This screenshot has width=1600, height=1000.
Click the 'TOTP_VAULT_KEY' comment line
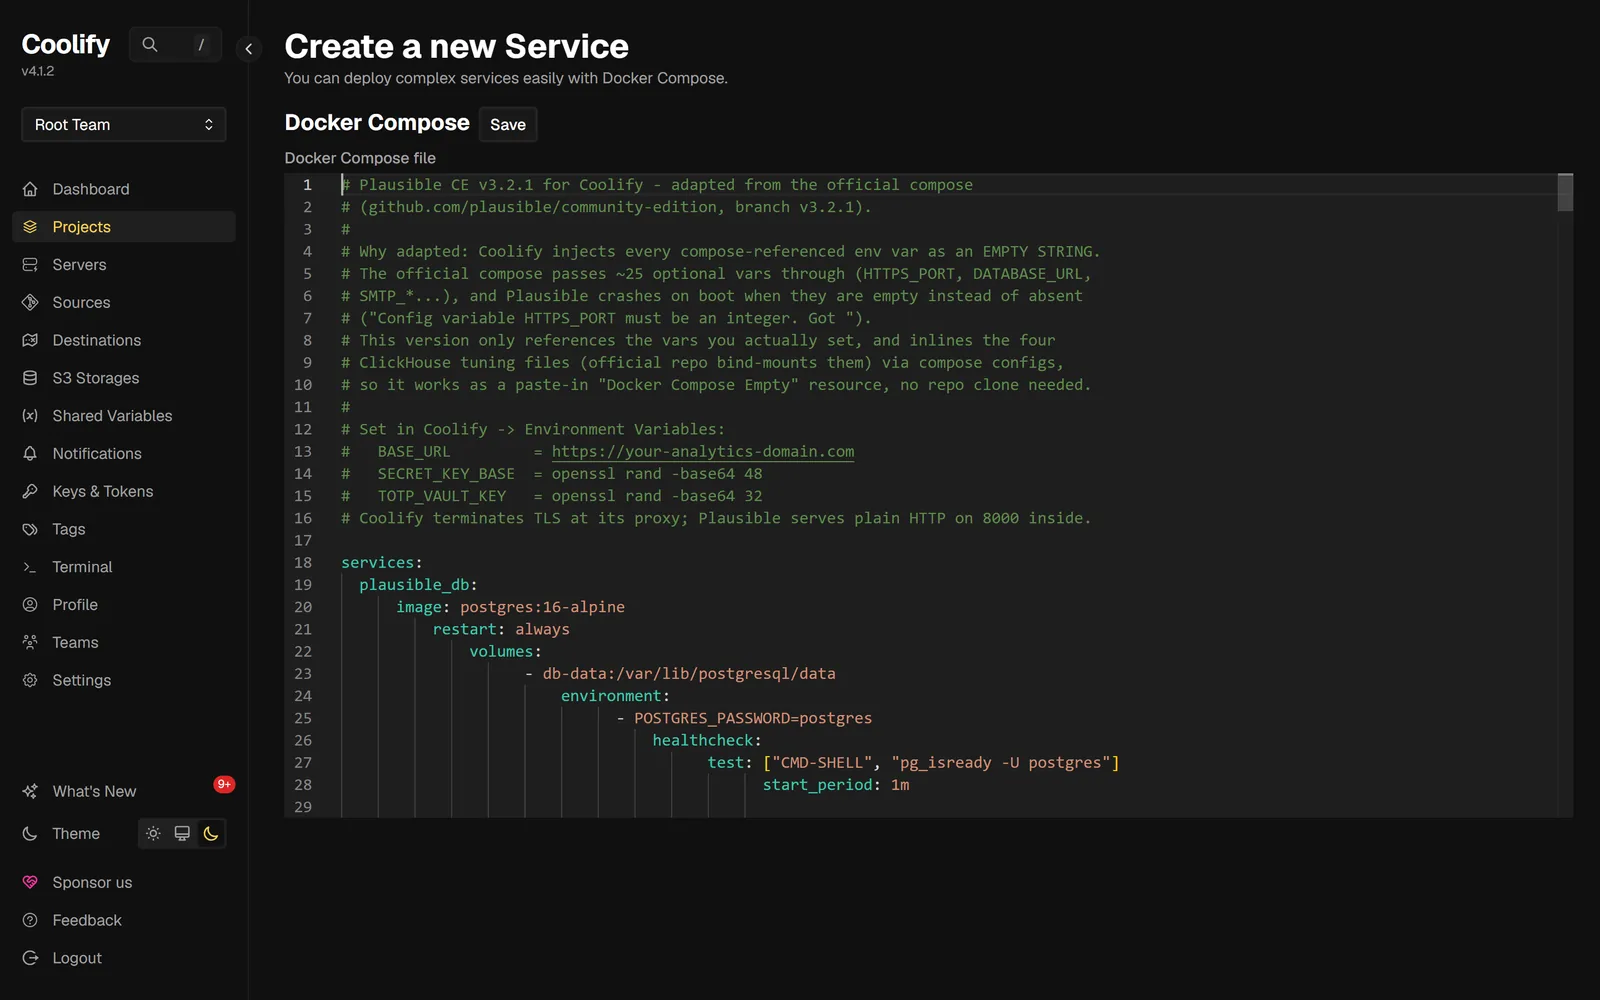pyautogui.click(x=552, y=496)
